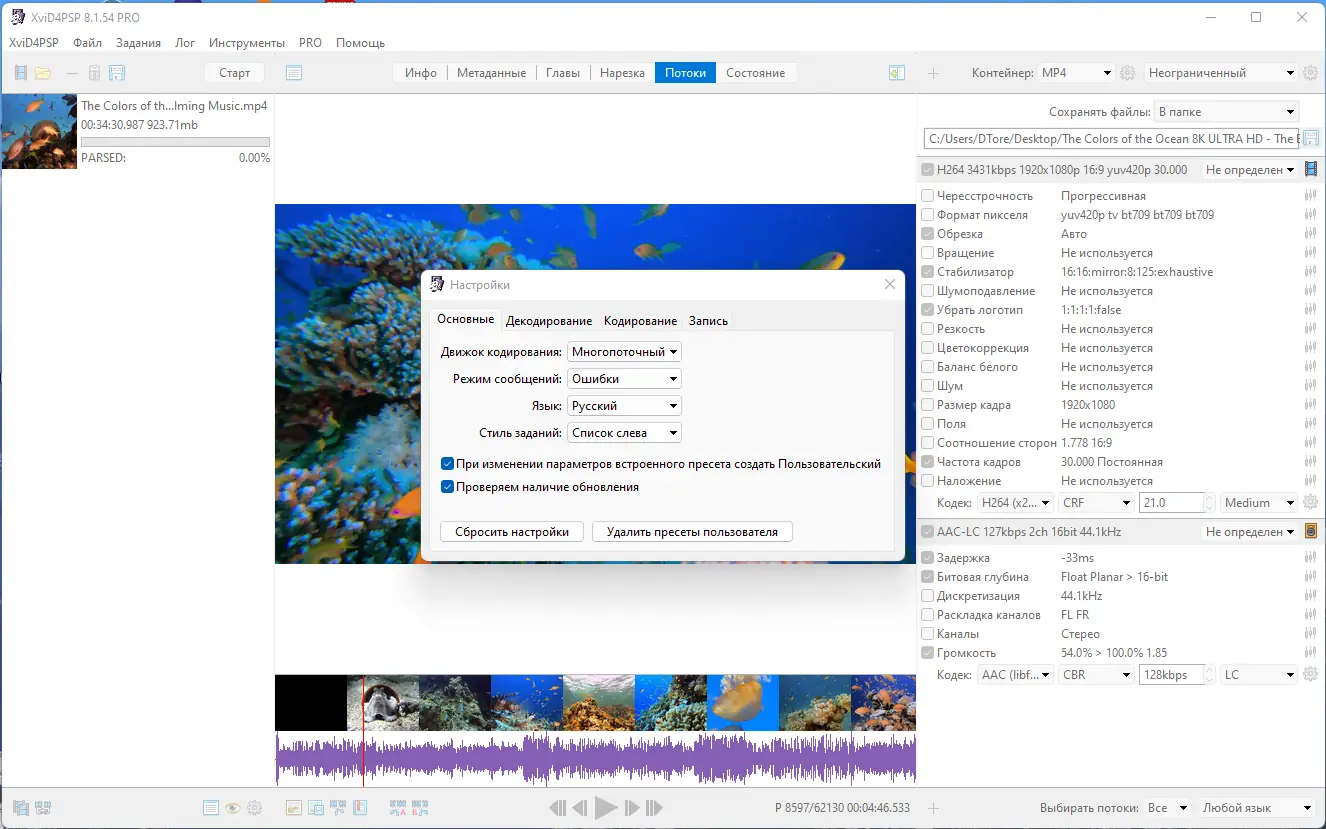Switch to the Метаданные tab
1326x829 pixels.
pyautogui.click(x=491, y=72)
